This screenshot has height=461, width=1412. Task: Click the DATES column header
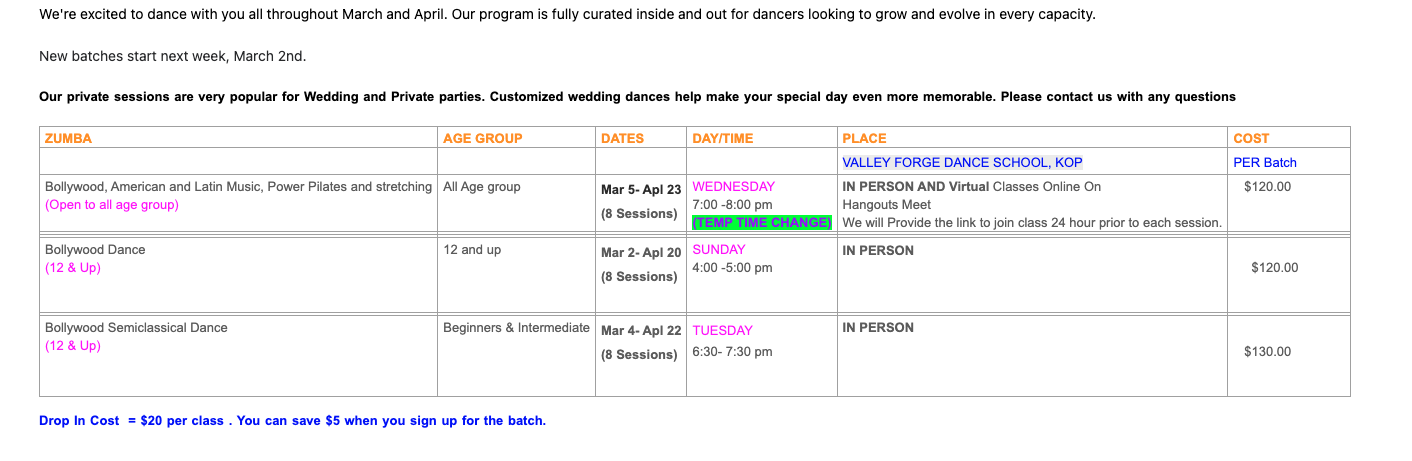pyautogui.click(x=622, y=139)
